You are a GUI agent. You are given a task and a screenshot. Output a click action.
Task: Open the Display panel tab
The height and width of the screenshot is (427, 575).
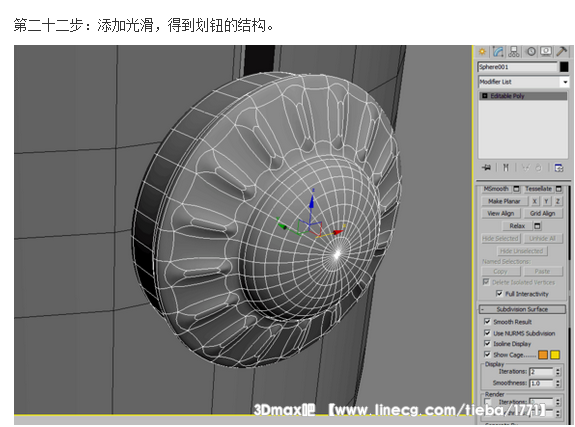tap(546, 52)
